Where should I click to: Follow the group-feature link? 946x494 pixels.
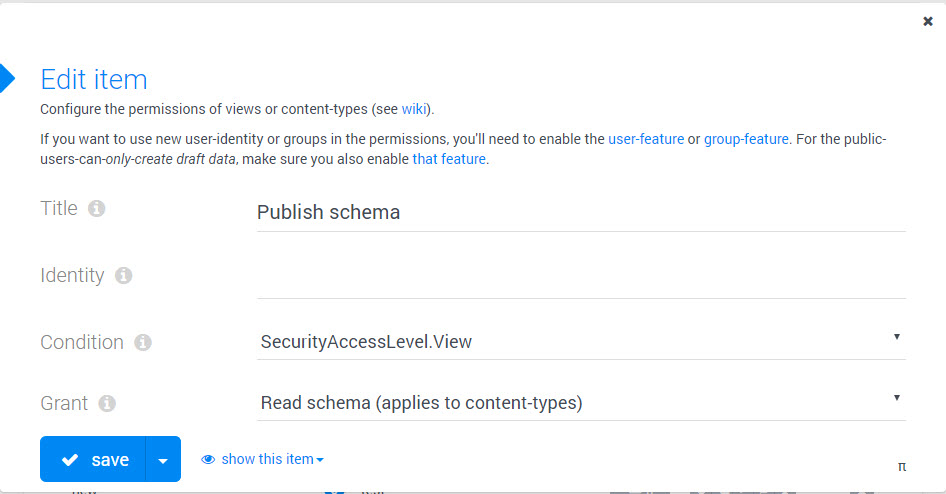[746, 139]
